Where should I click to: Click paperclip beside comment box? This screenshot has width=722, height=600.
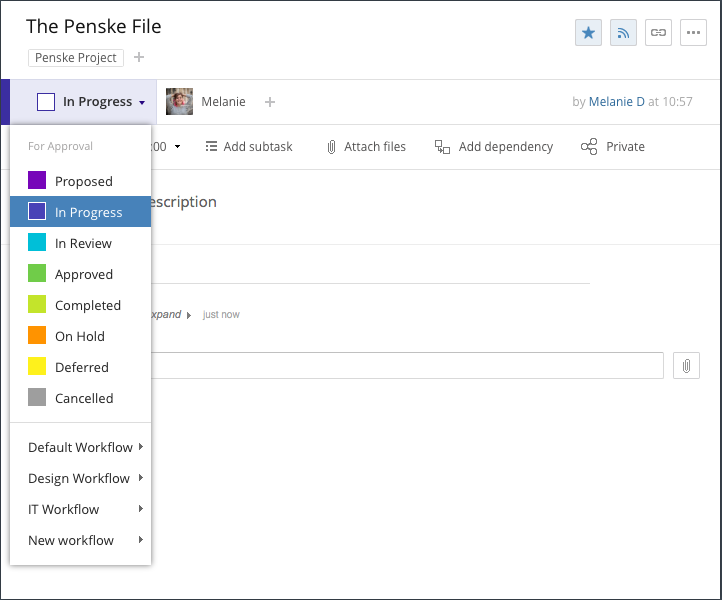[686, 366]
